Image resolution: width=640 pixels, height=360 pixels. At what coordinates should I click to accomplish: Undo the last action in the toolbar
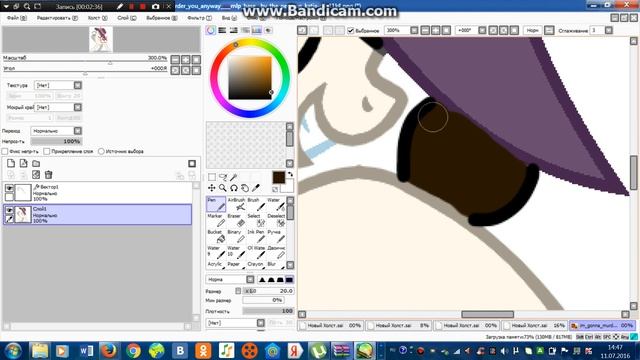coord(302,31)
